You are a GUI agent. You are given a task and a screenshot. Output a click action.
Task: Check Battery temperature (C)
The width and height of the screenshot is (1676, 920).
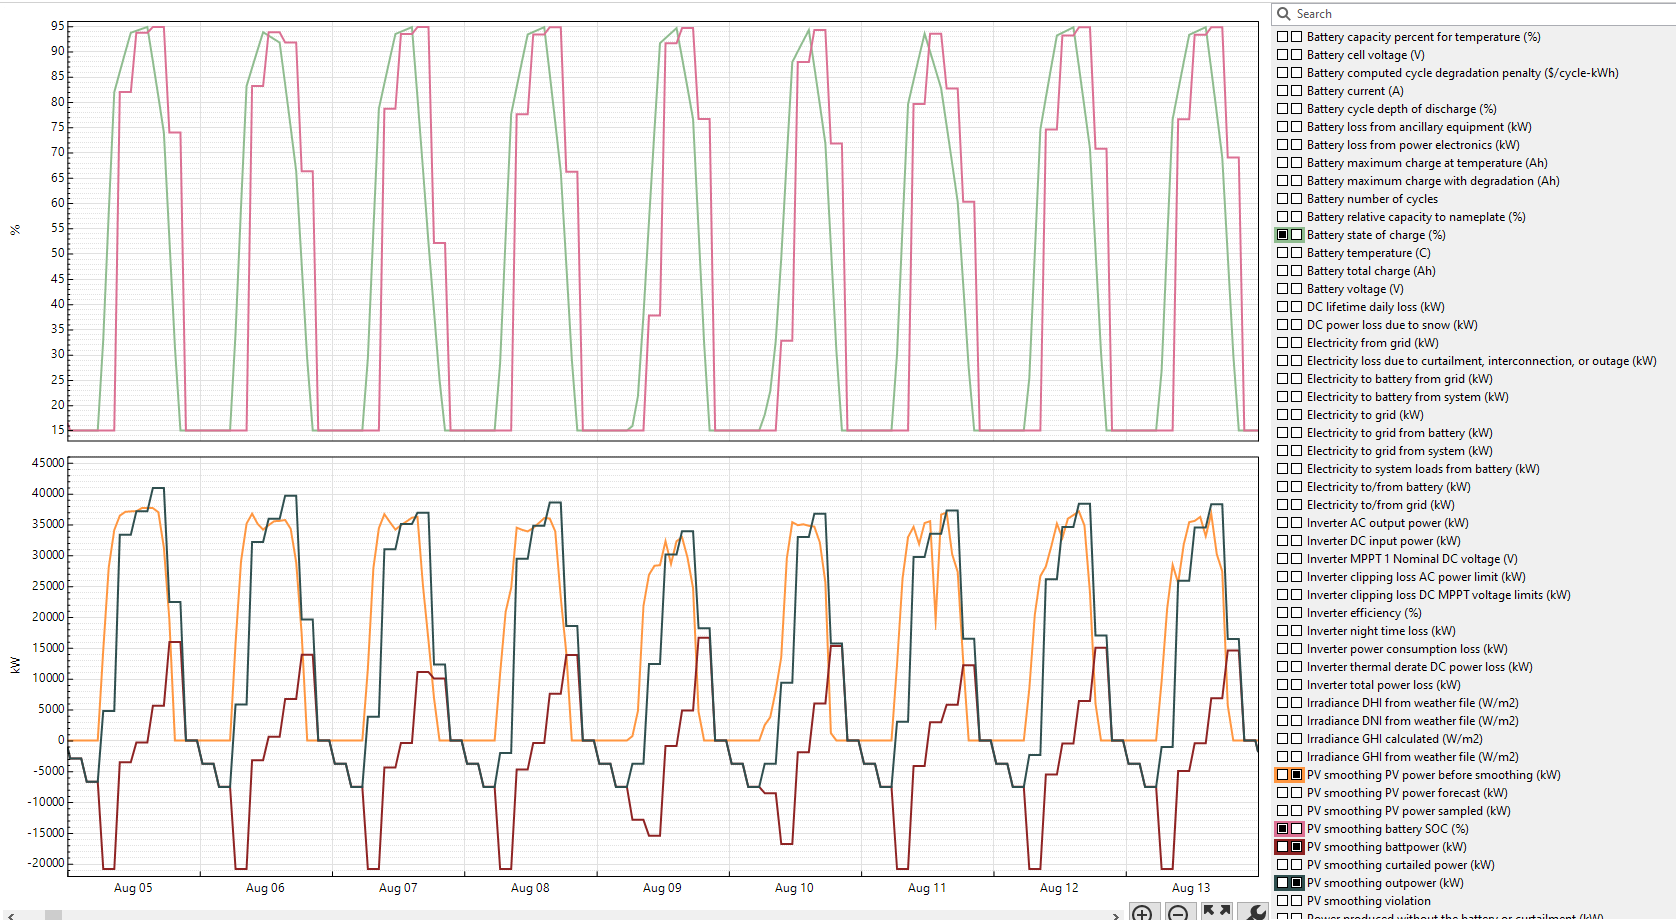[x=1283, y=252]
